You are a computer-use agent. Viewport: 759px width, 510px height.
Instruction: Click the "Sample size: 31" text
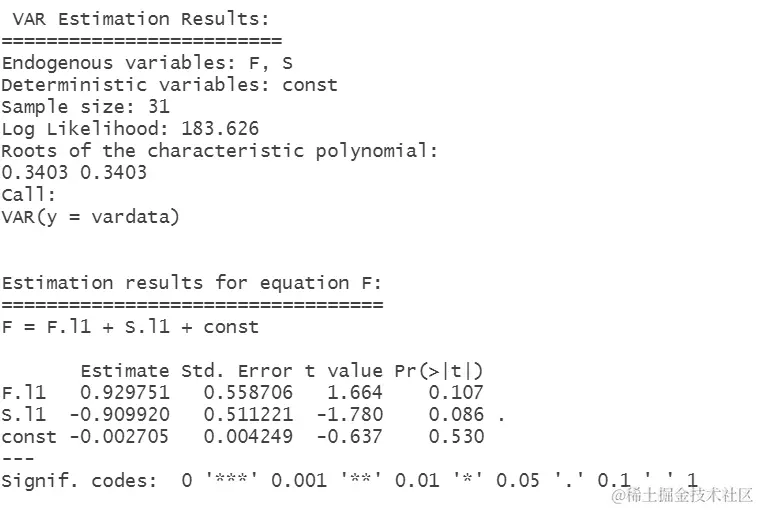[85, 107]
